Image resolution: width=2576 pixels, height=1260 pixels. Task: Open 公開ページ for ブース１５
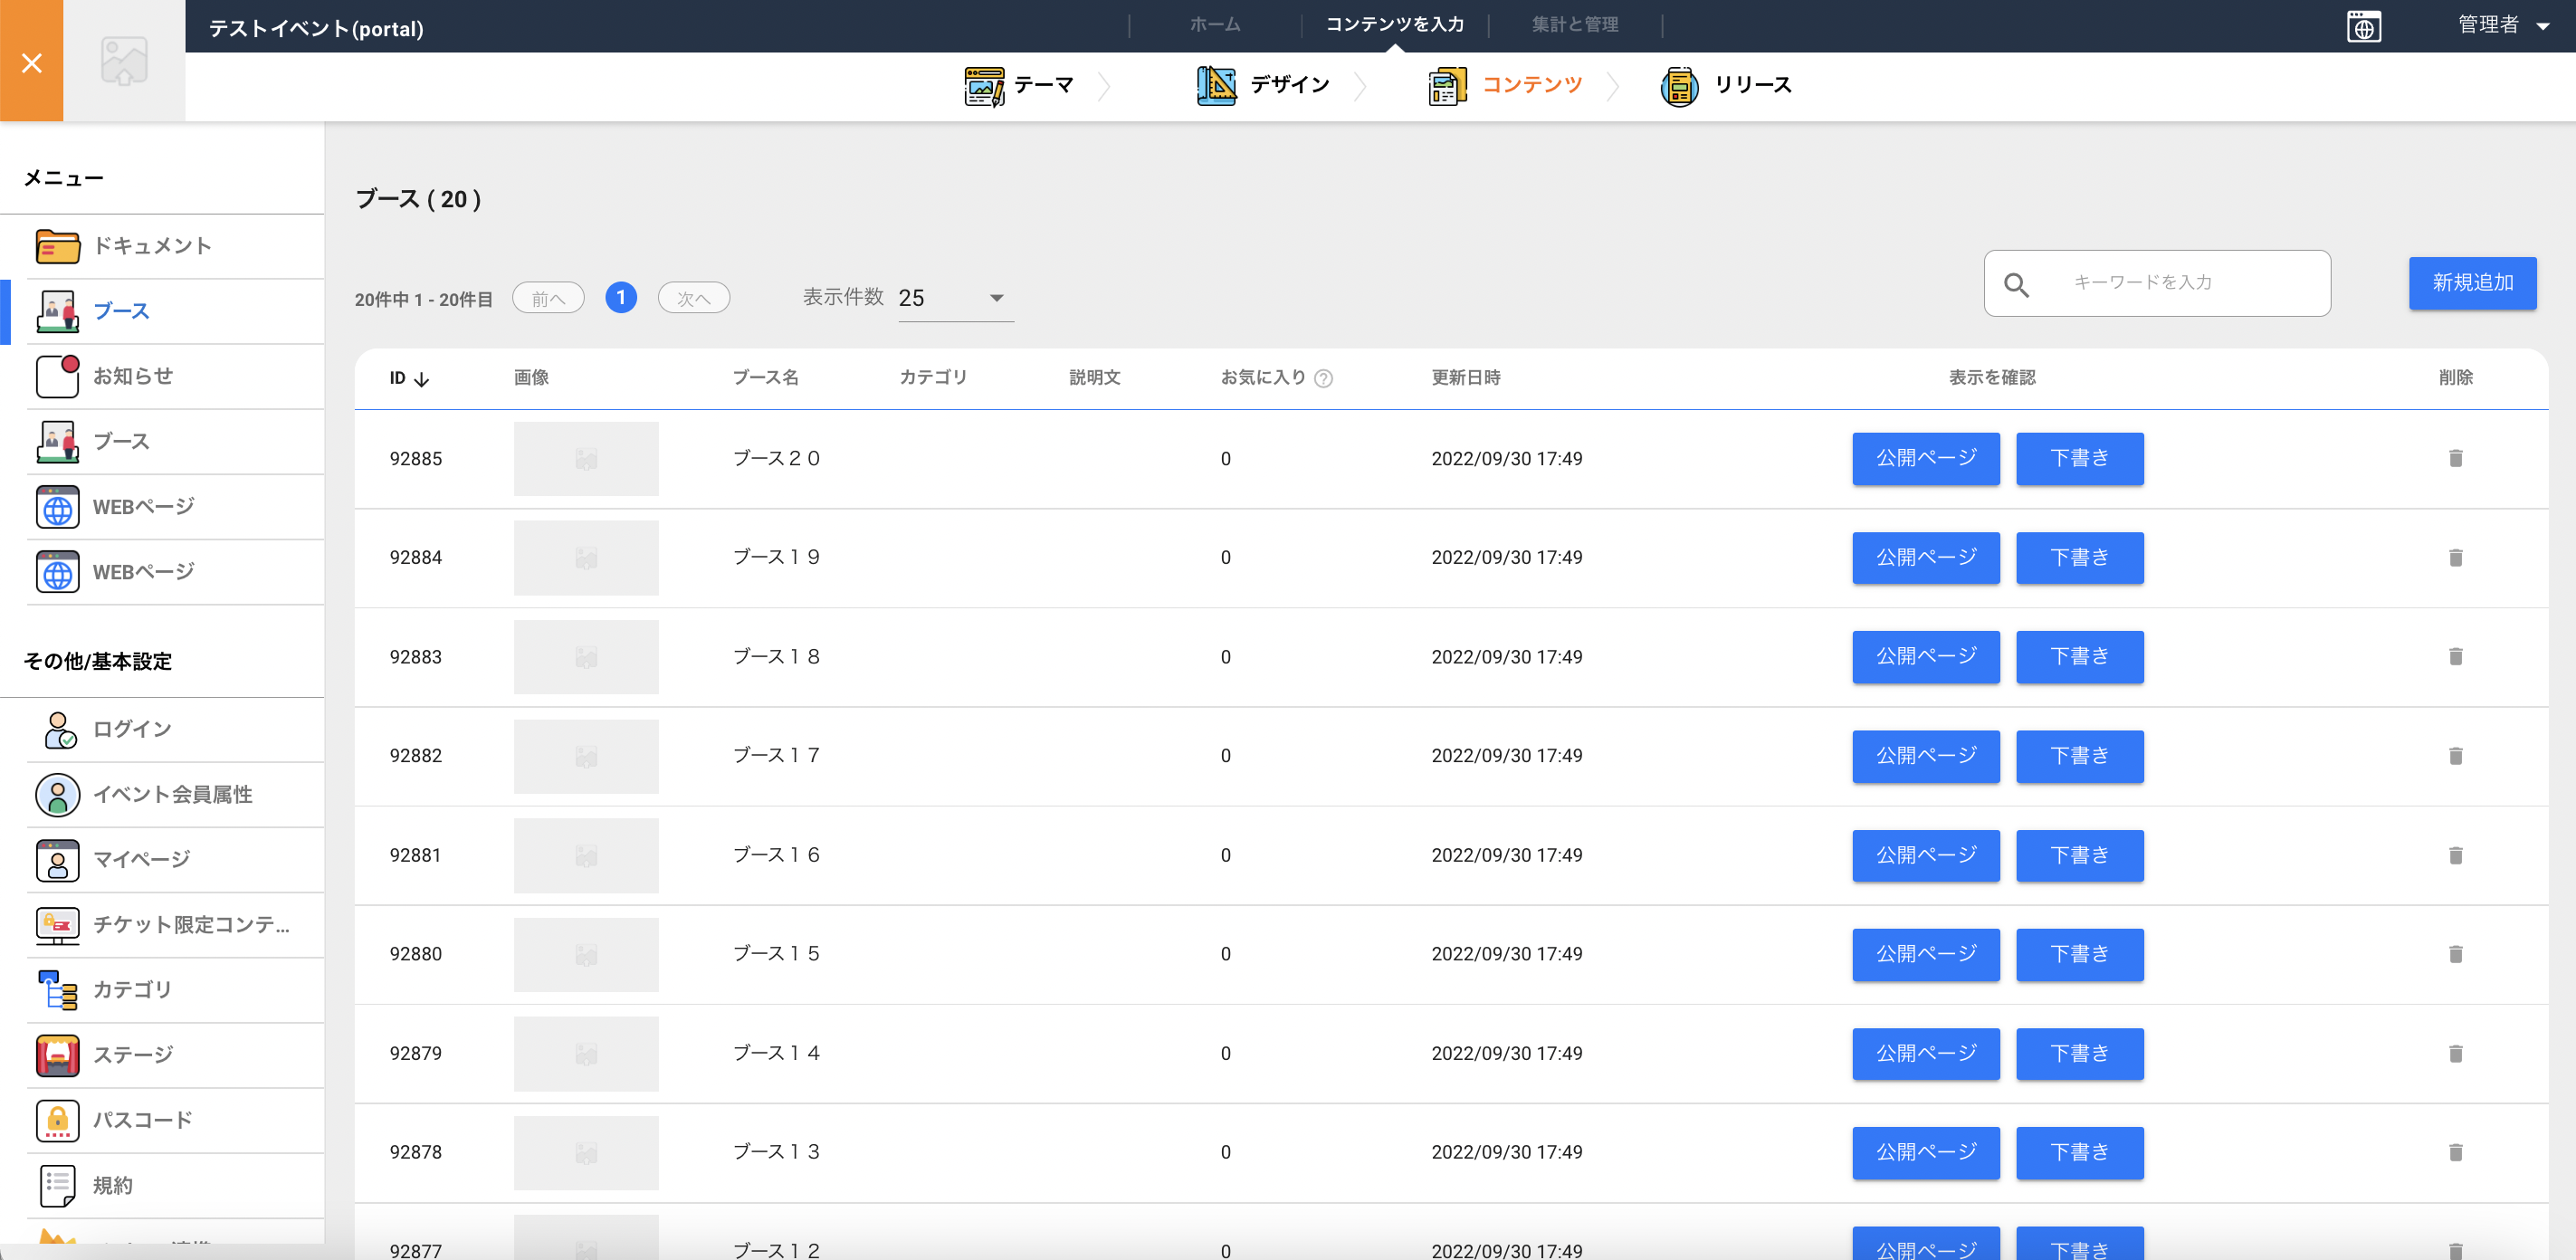click(x=1926, y=955)
